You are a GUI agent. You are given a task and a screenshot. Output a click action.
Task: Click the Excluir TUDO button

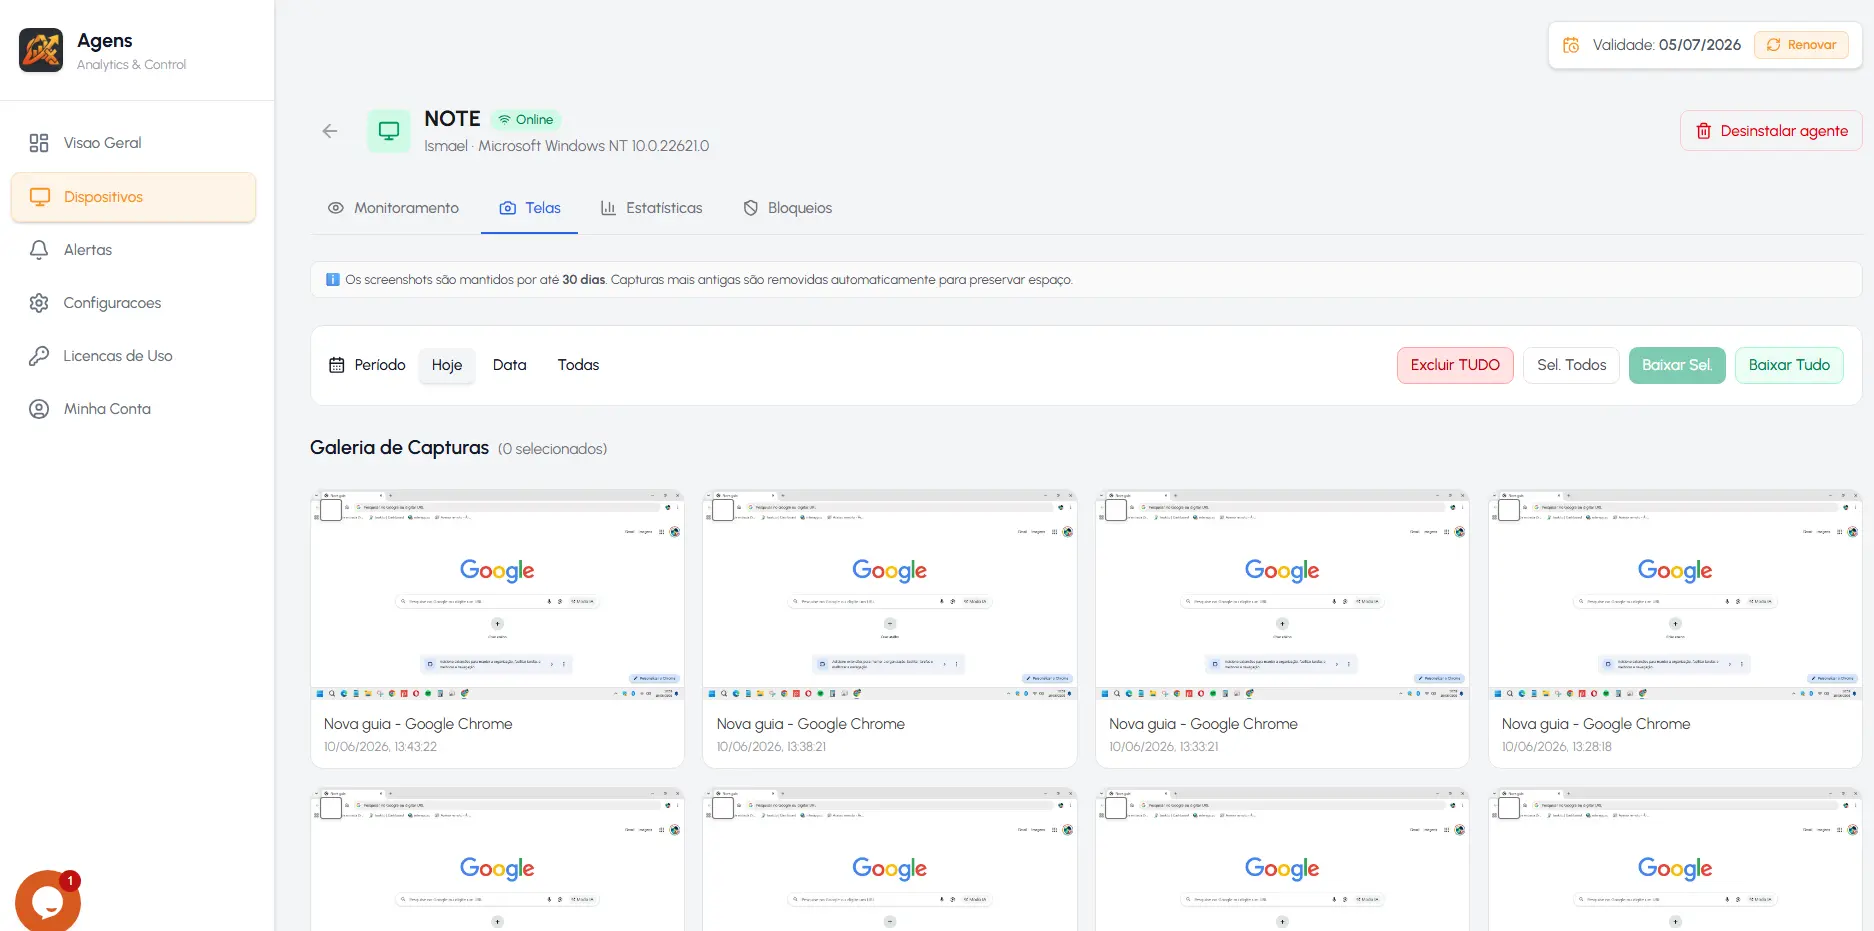1455,365
